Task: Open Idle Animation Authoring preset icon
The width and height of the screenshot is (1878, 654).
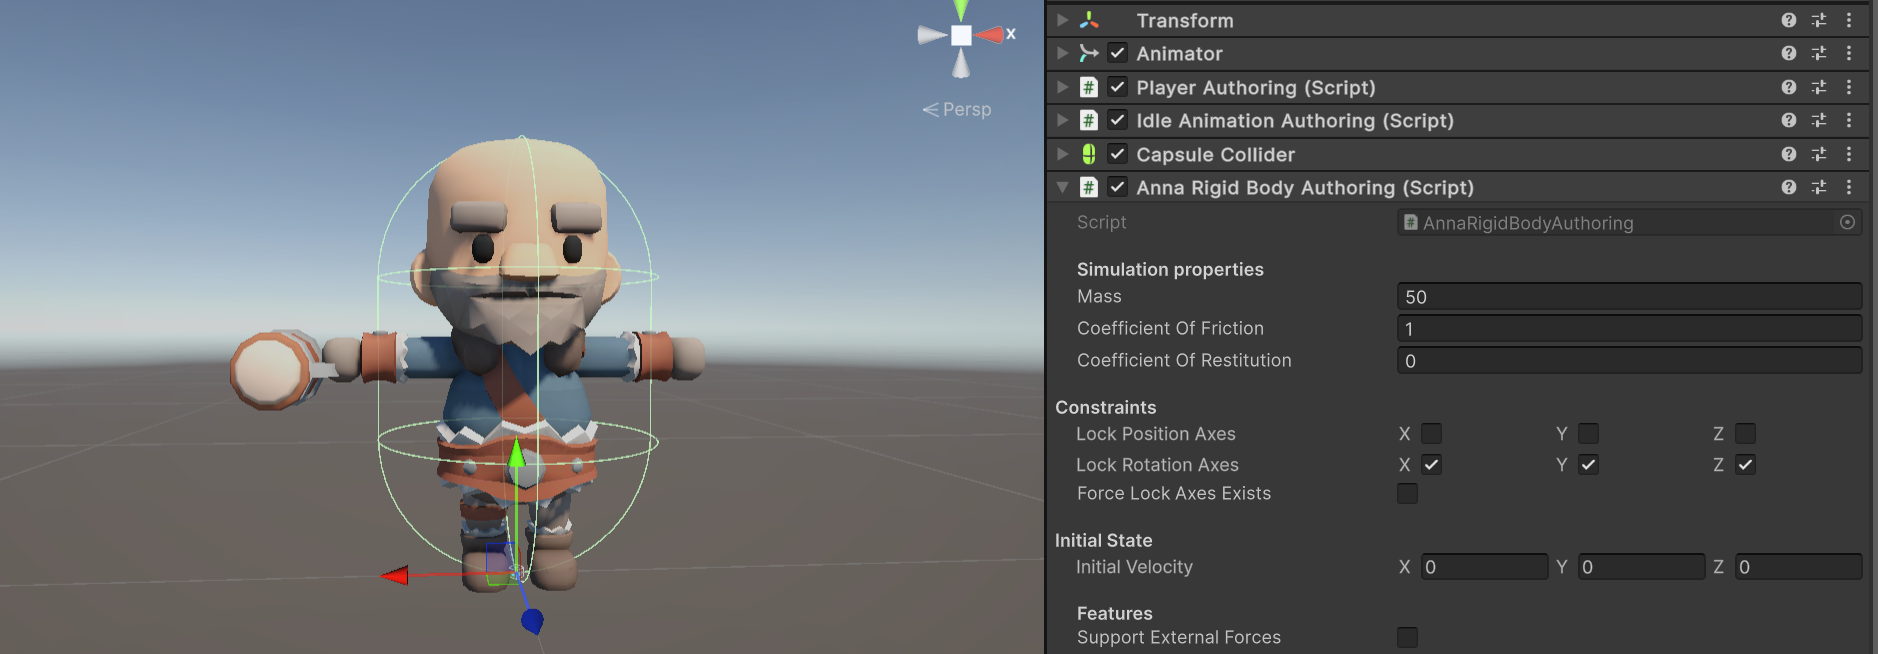Action: [1819, 120]
